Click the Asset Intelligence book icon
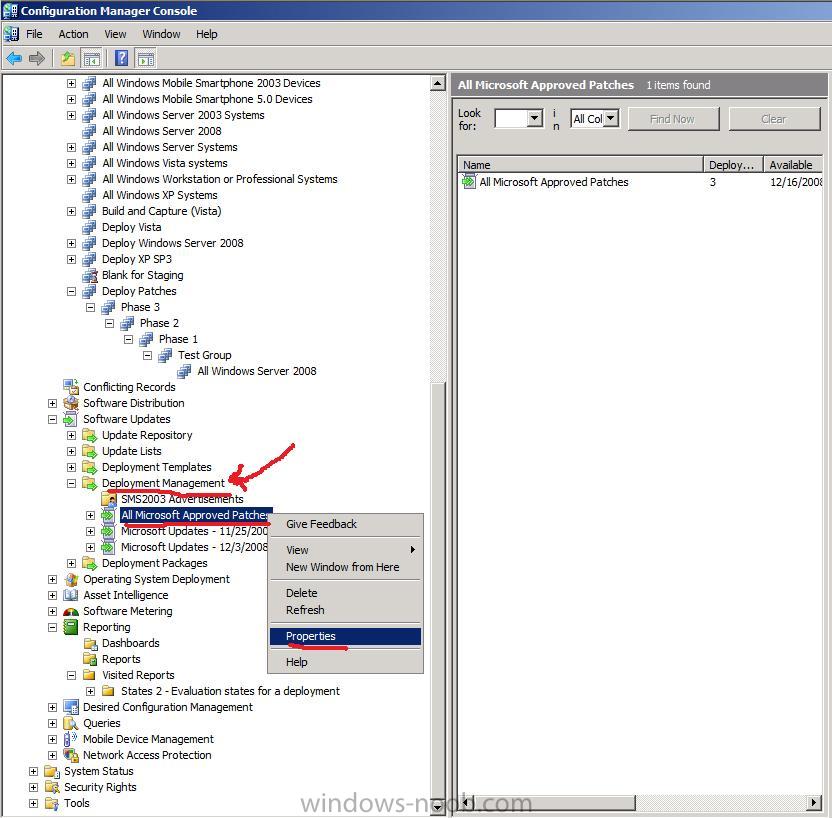832x818 pixels. [71, 595]
